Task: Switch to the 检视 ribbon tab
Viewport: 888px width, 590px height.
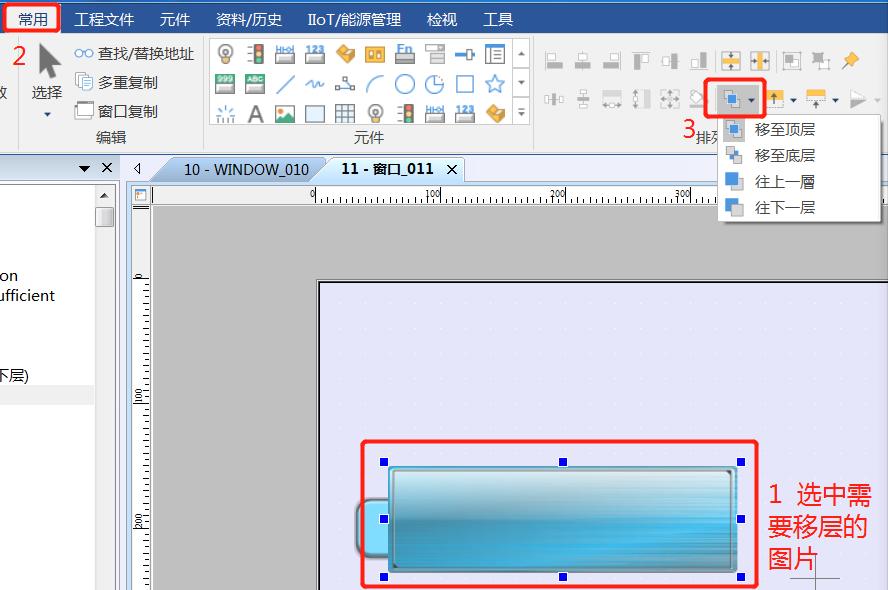Action: pos(442,19)
